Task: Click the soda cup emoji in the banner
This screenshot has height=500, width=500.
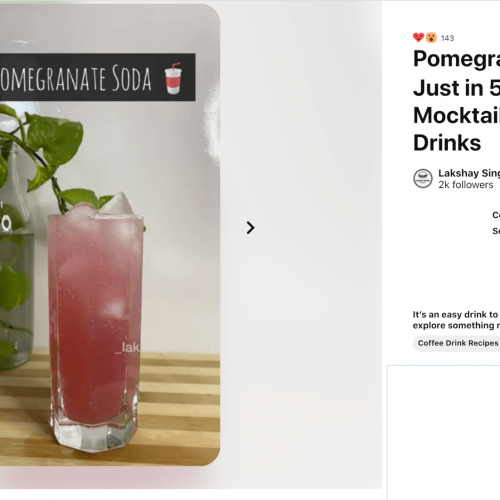Action: pyautogui.click(x=173, y=78)
